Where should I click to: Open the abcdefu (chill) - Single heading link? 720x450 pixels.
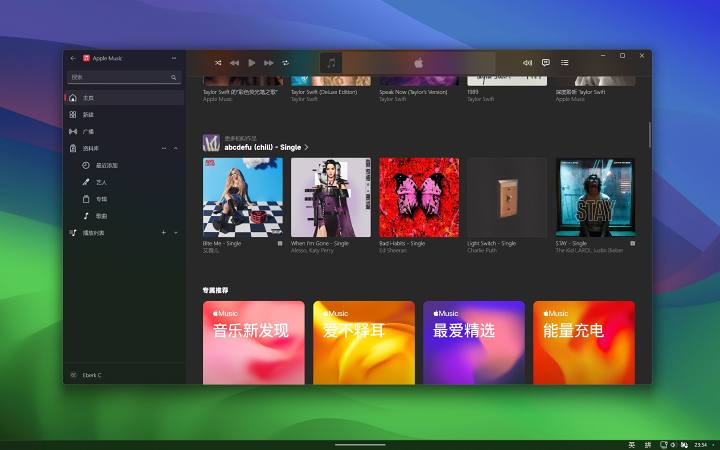pyautogui.click(x=263, y=147)
